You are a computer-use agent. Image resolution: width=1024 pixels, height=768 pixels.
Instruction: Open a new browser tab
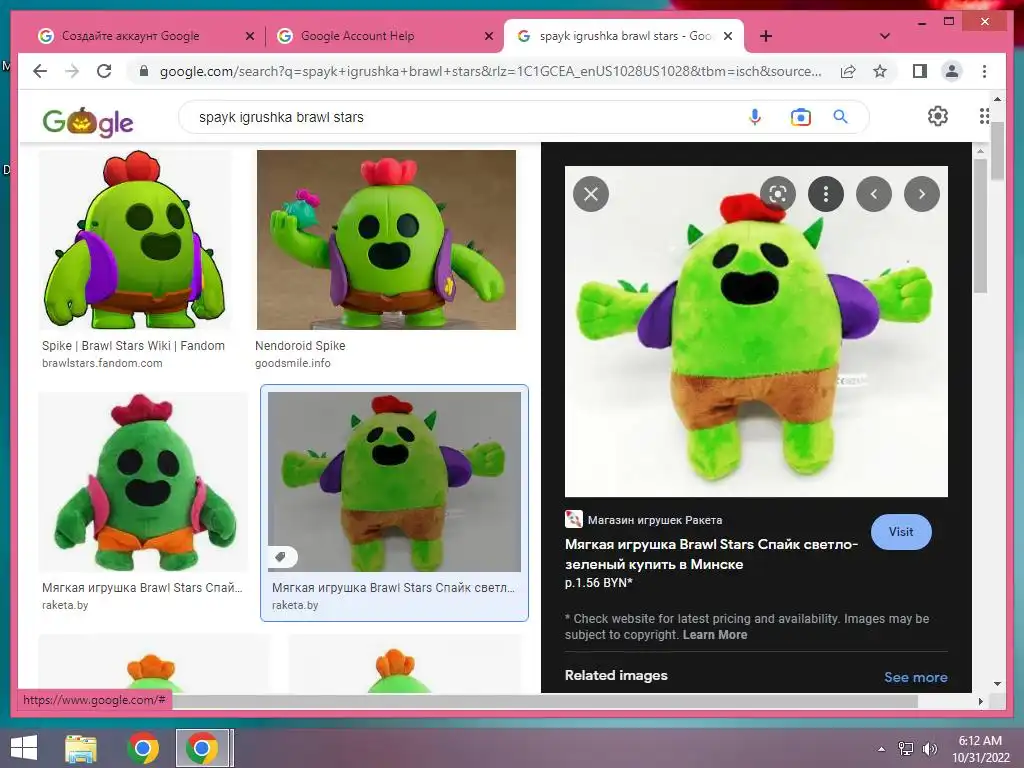pyautogui.click(x=766, y=36)
